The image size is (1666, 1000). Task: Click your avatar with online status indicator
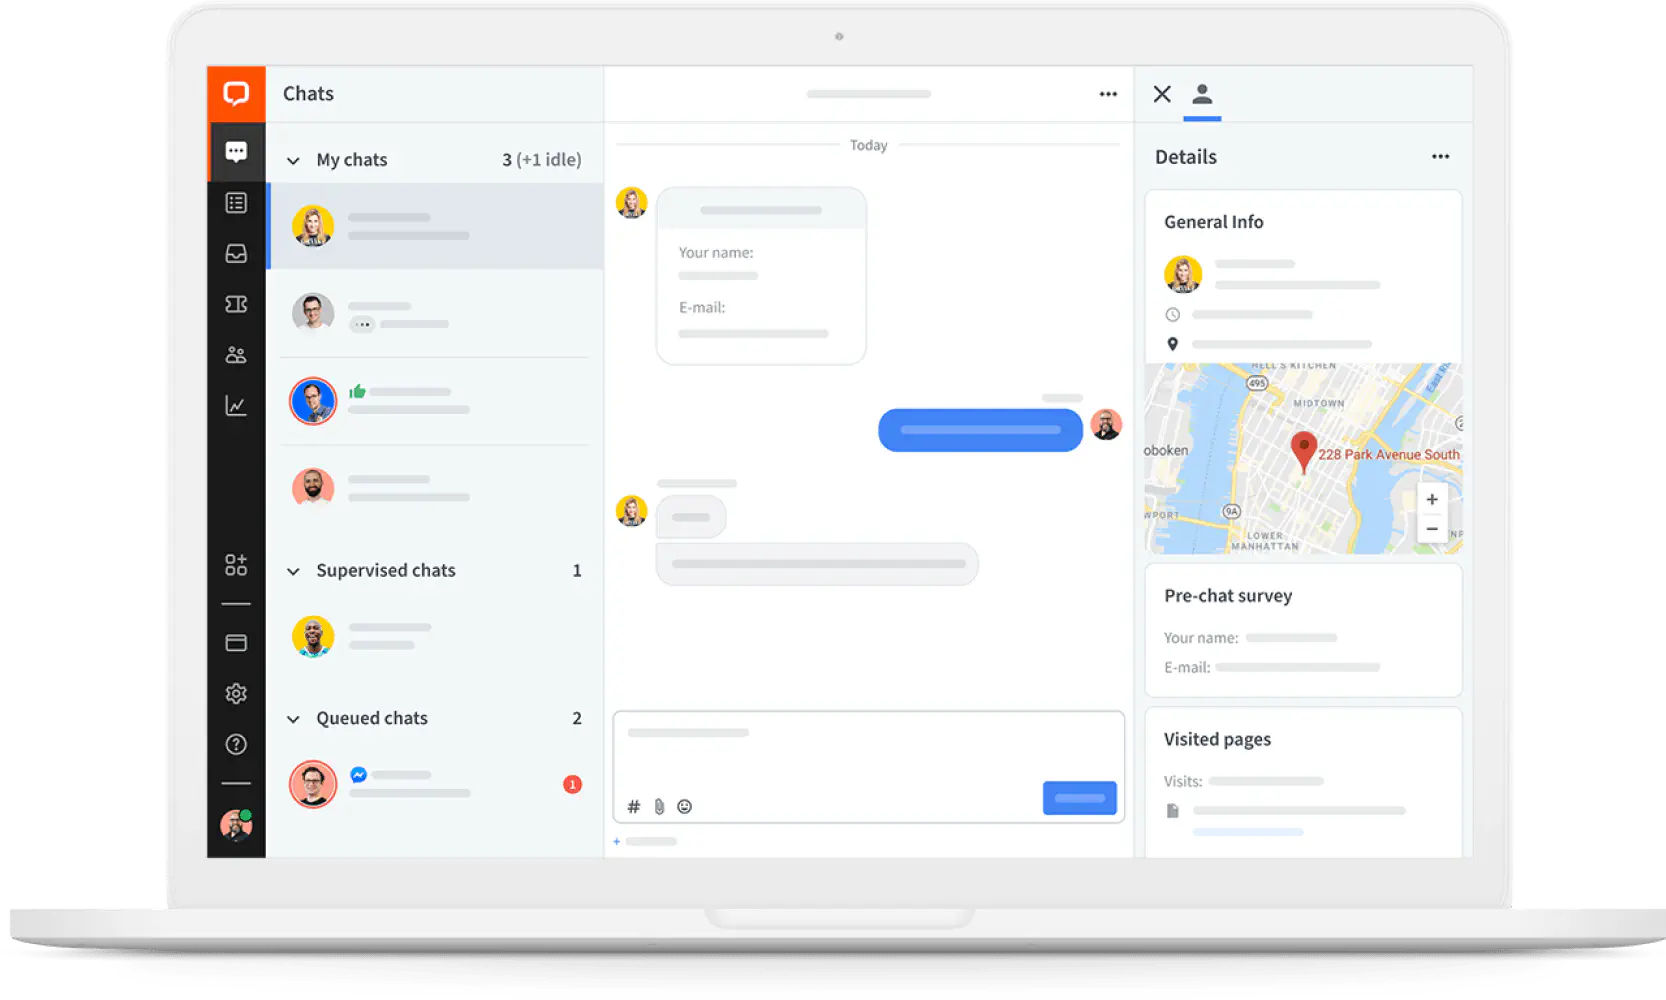236,826
